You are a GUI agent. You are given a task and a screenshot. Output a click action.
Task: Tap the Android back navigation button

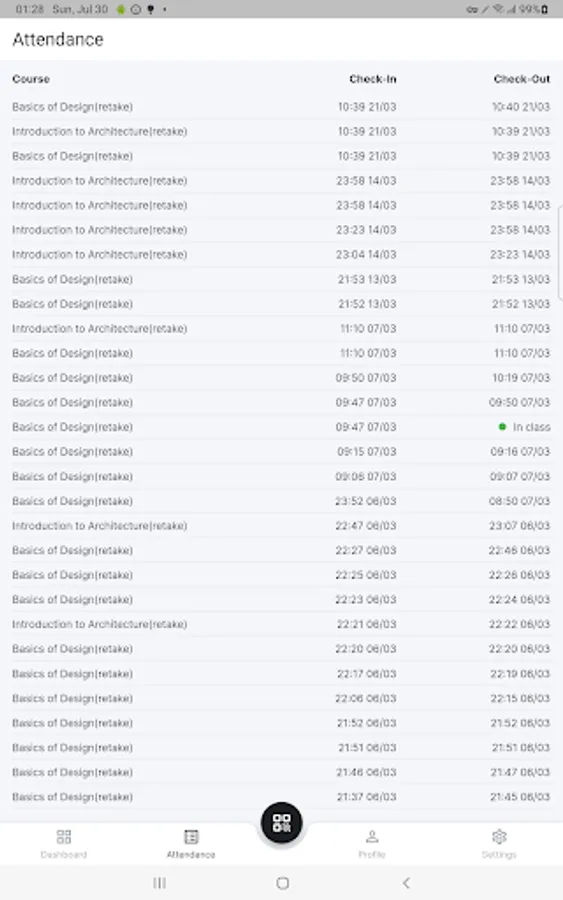(x=406, y=883)
